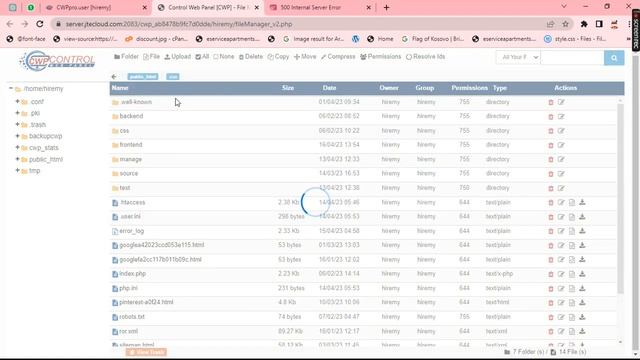640x360 pixels.
Task: Go back using the file manager arrow
Action: click(x=114, y=76)
